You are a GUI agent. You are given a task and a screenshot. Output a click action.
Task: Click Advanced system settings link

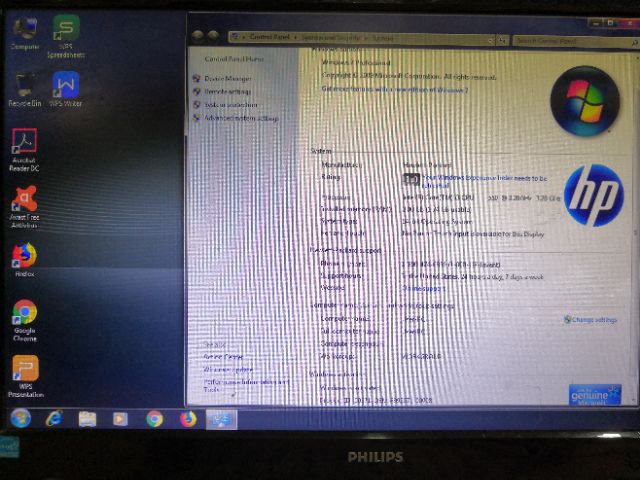(240, 118)
